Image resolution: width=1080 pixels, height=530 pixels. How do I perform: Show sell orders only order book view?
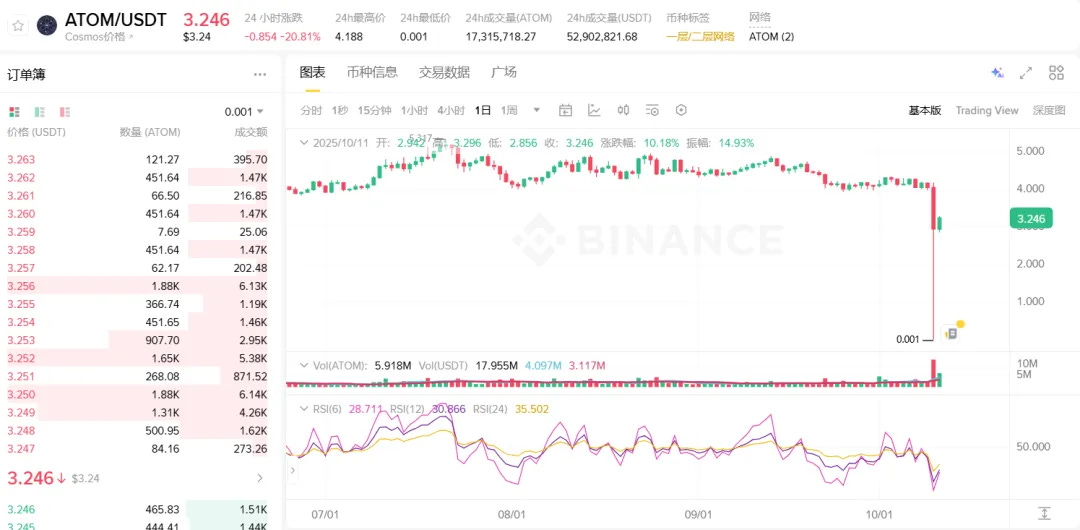(x=65, y=112)
